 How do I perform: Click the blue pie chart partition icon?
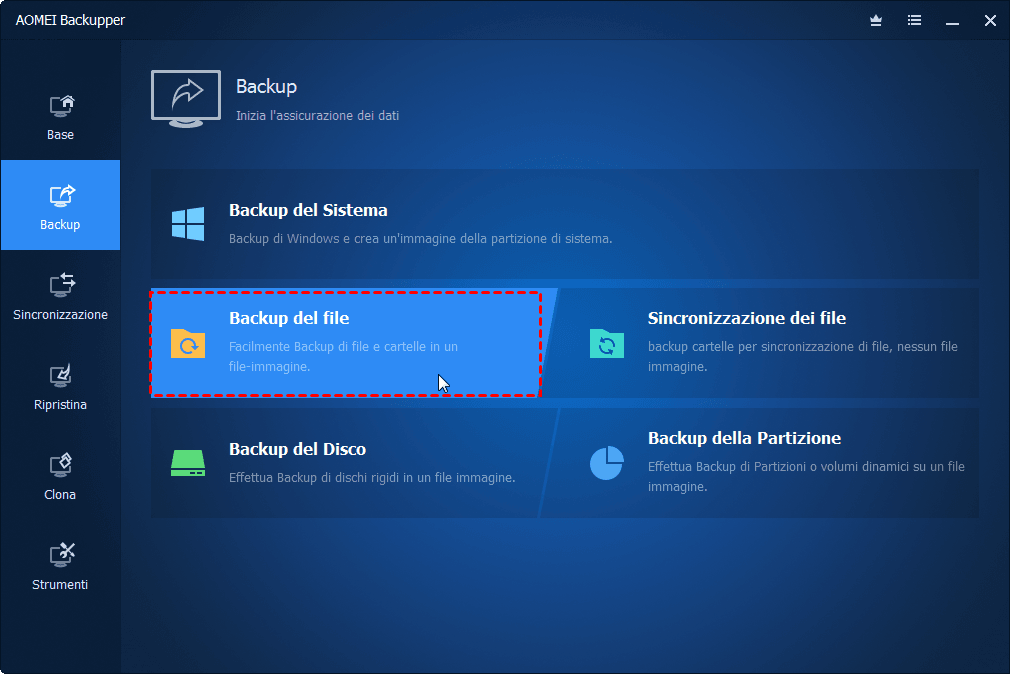coord(607,463)
